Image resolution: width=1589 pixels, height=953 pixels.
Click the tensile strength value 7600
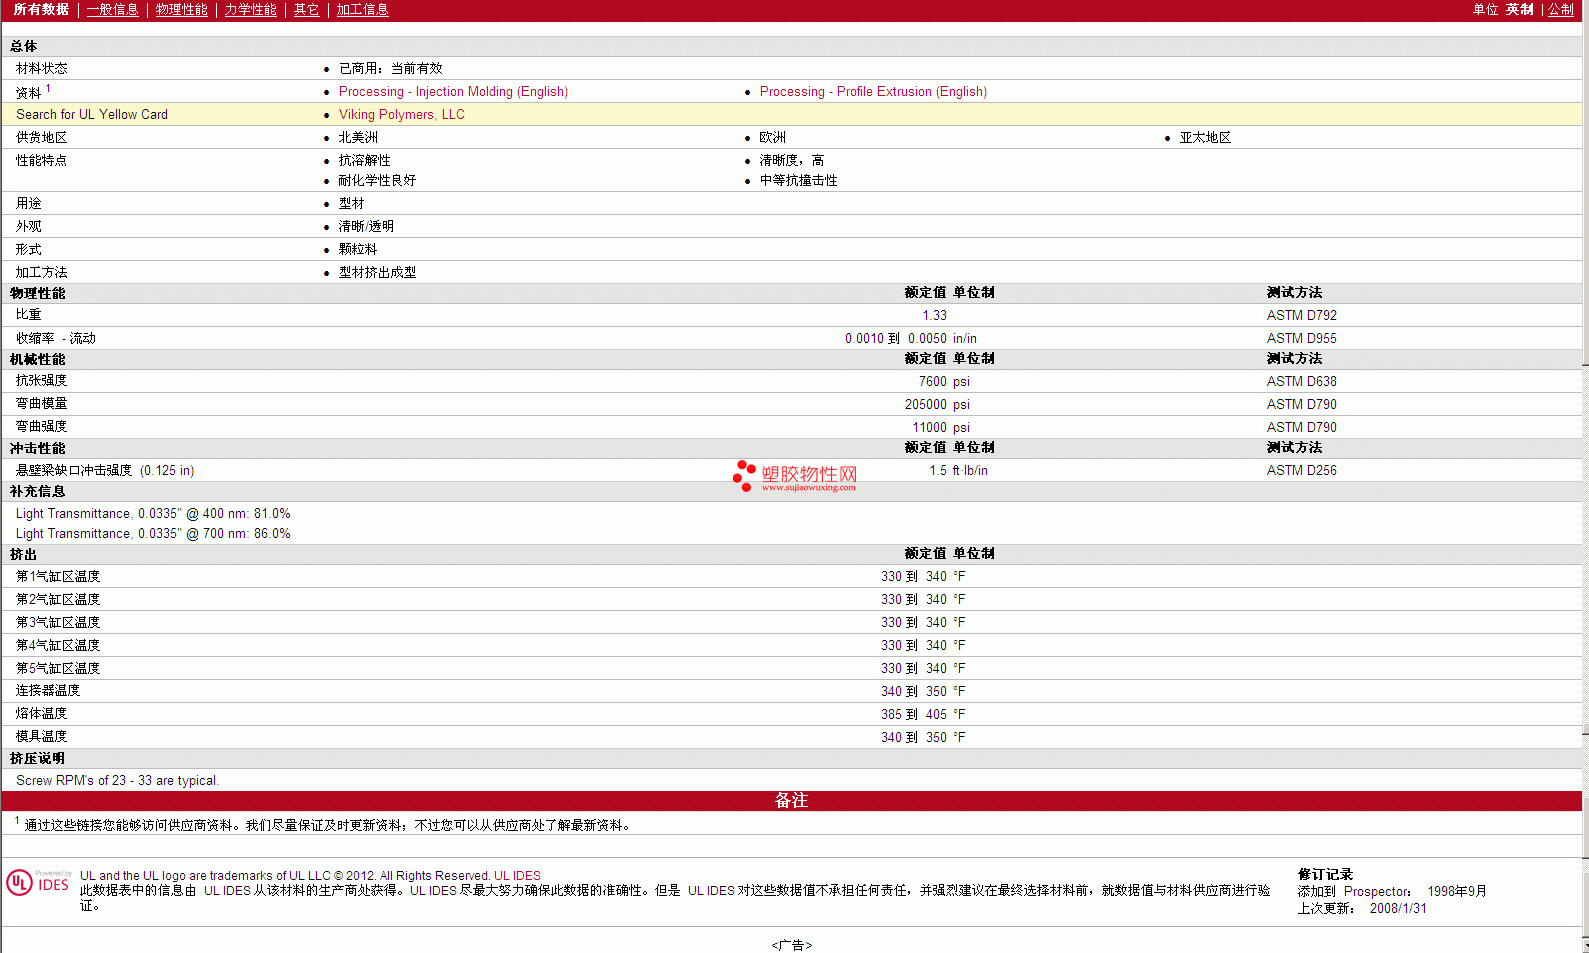tap(932, 381)
